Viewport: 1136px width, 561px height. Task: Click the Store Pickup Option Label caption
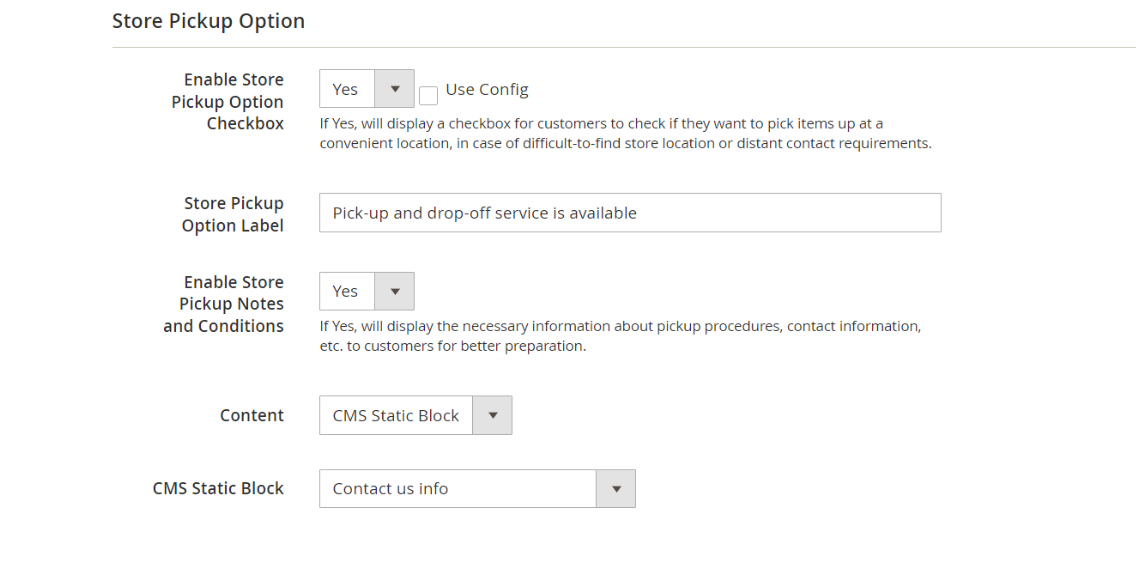click(233, 214)
